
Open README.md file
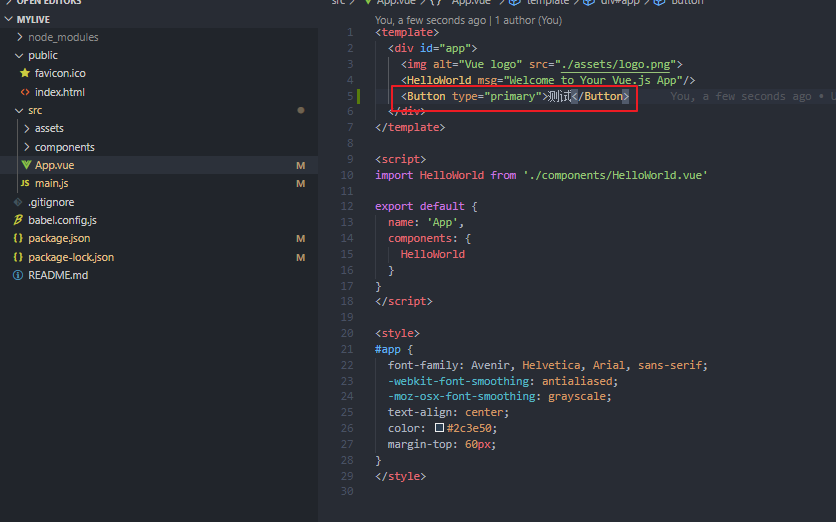(x=58, y=275)
